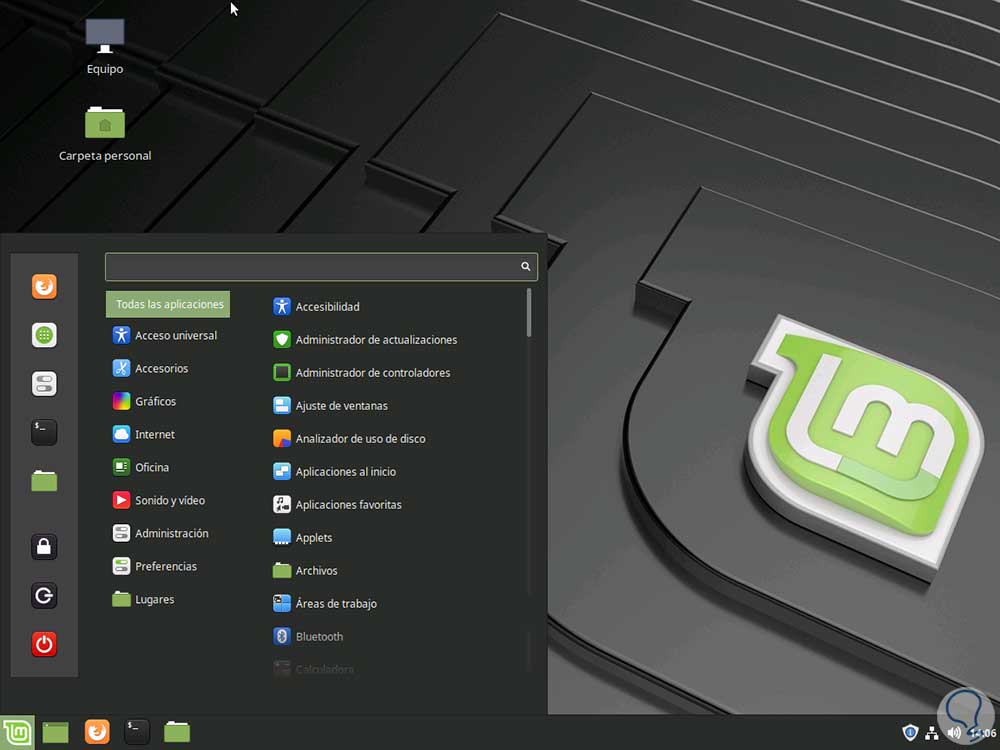Click the network connection tray icon

coord(932,733)
